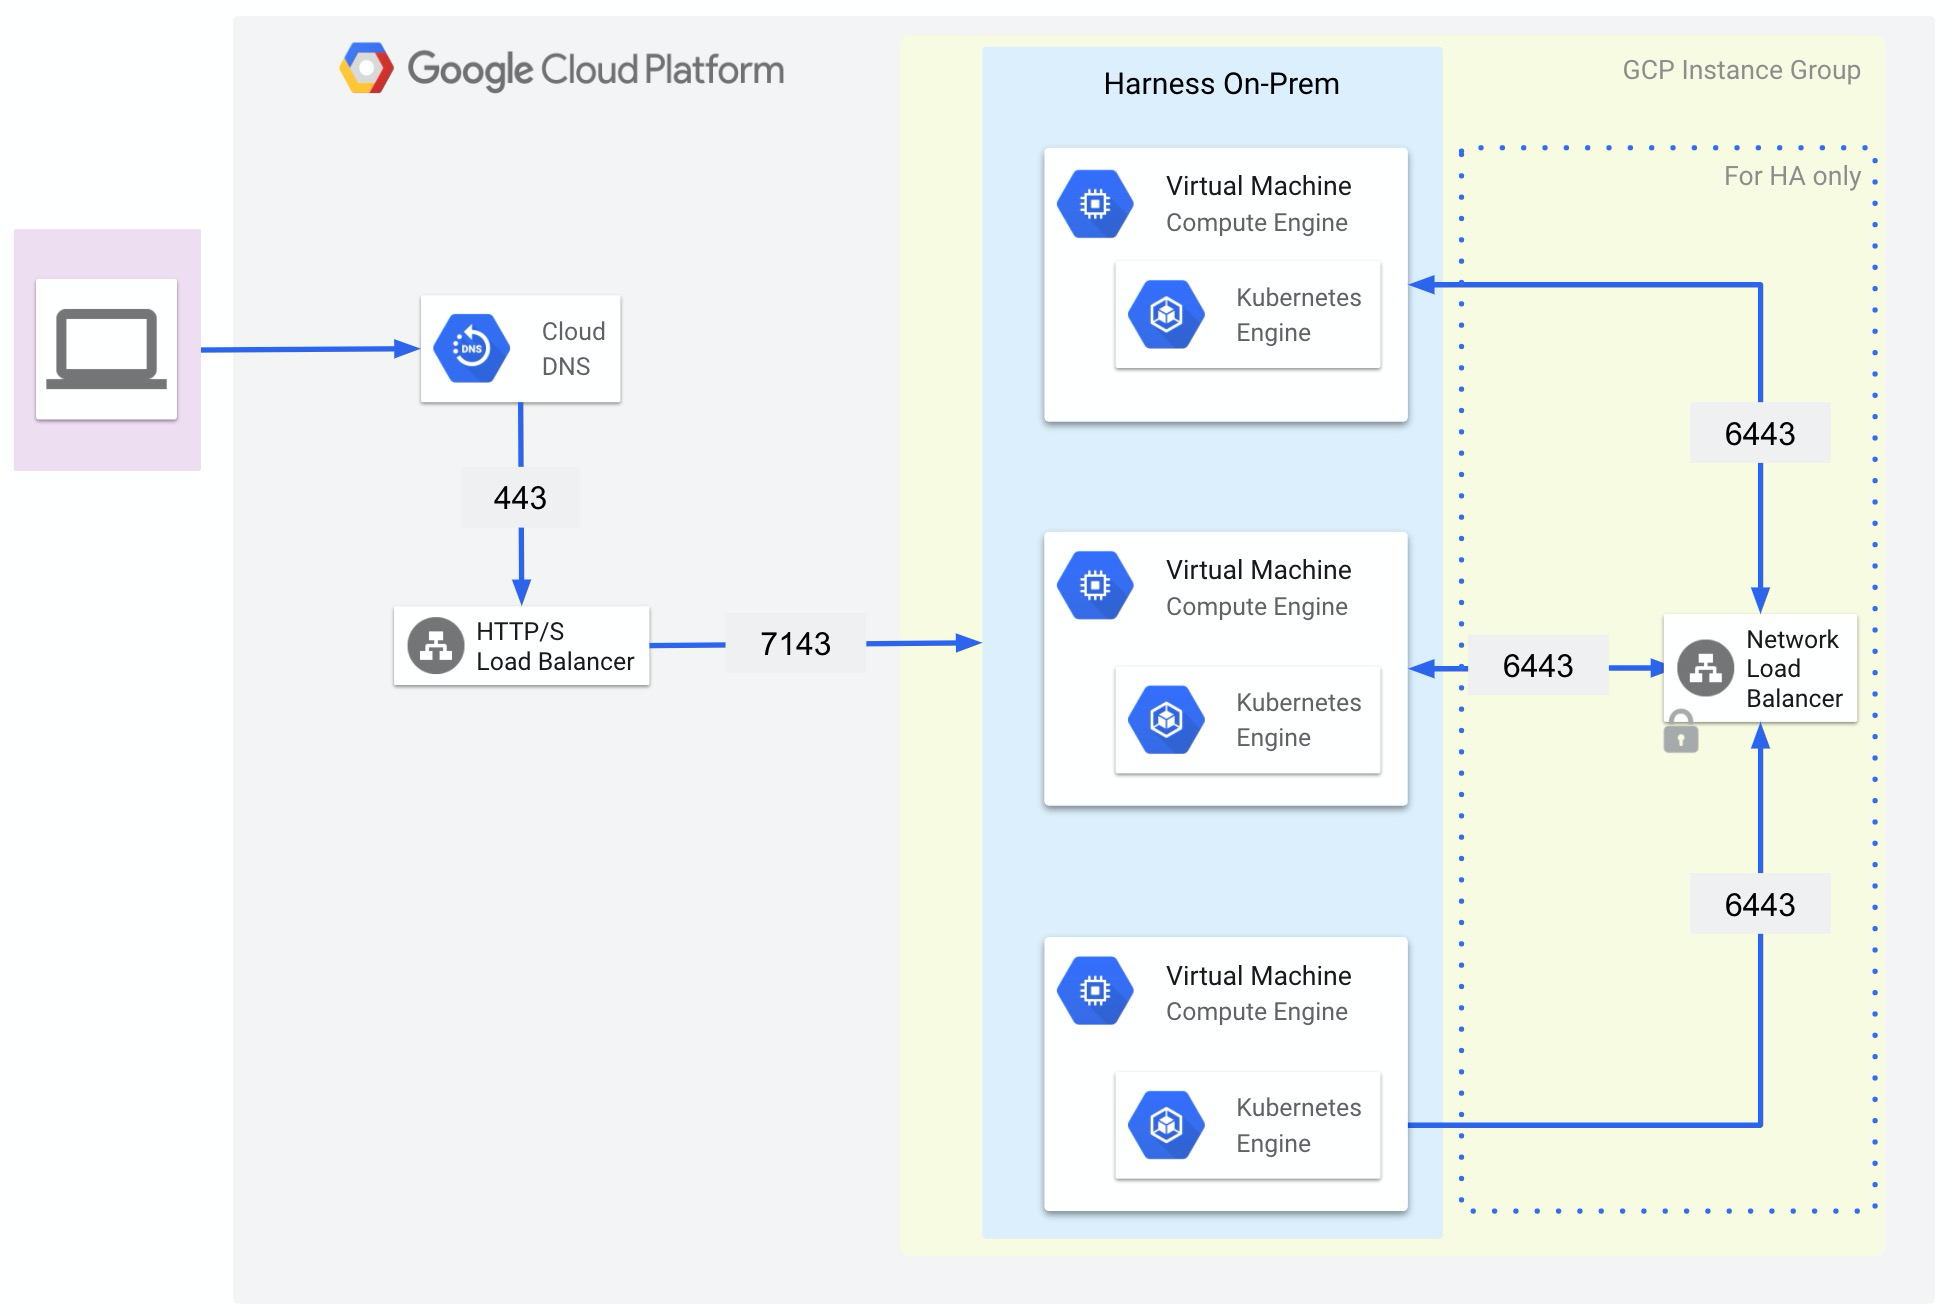Click the top VM's Kubernetes Engine icon

[x=1166, y=314]
